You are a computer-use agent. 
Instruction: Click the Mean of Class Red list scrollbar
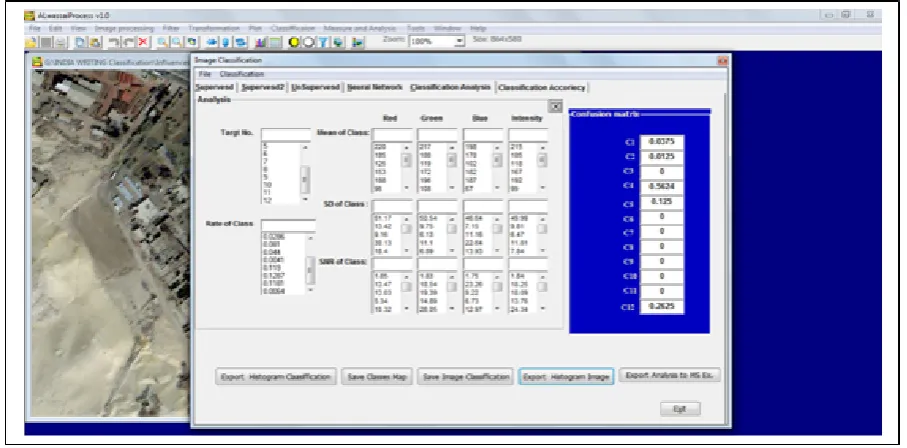tap(407, 167)
